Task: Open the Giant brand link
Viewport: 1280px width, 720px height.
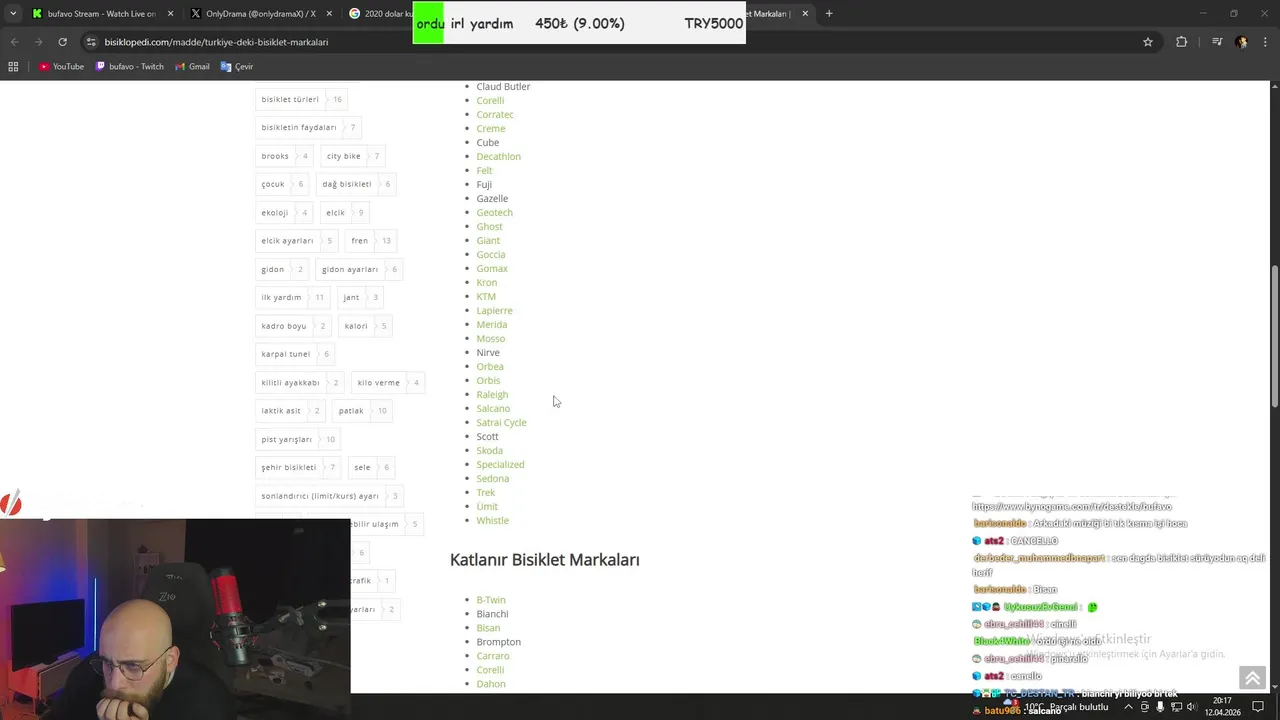Action: (488, 240)
